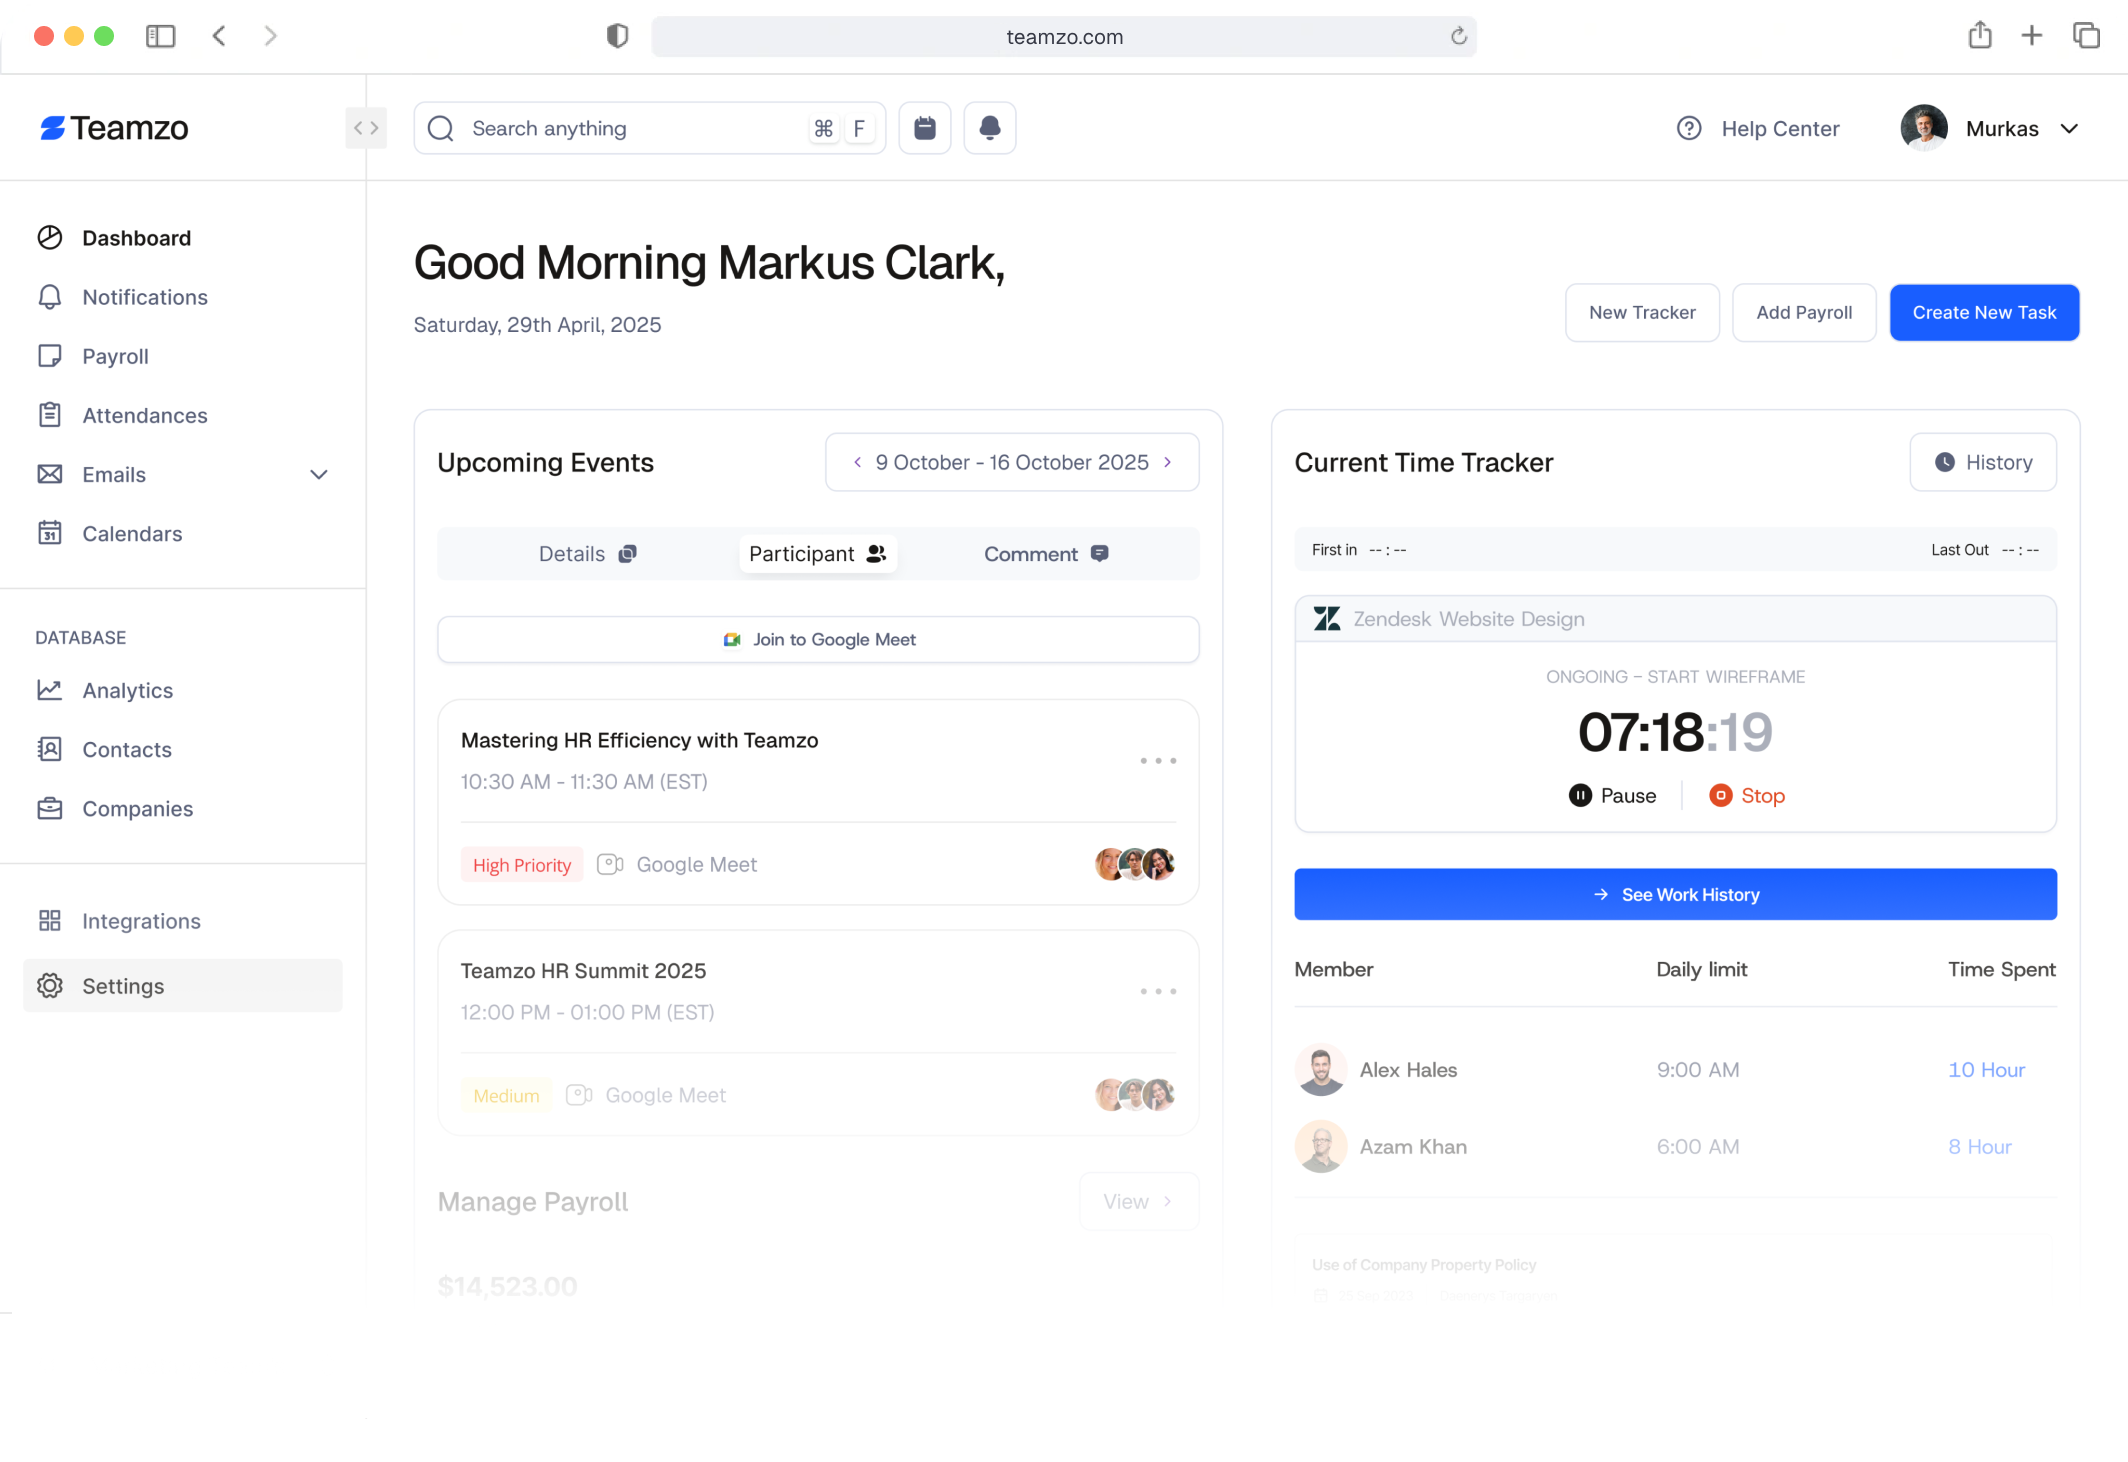
Task: Switch to the Comment tab
Action: [1045, 553]
